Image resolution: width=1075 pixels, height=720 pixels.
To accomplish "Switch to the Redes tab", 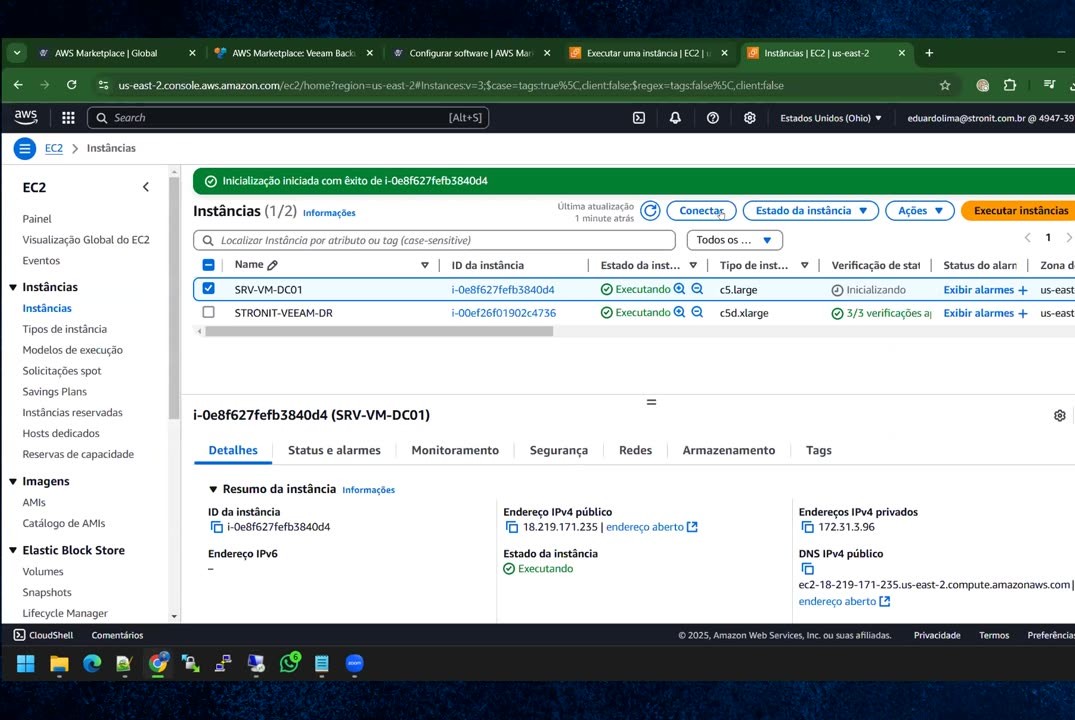I will point(636,451).
